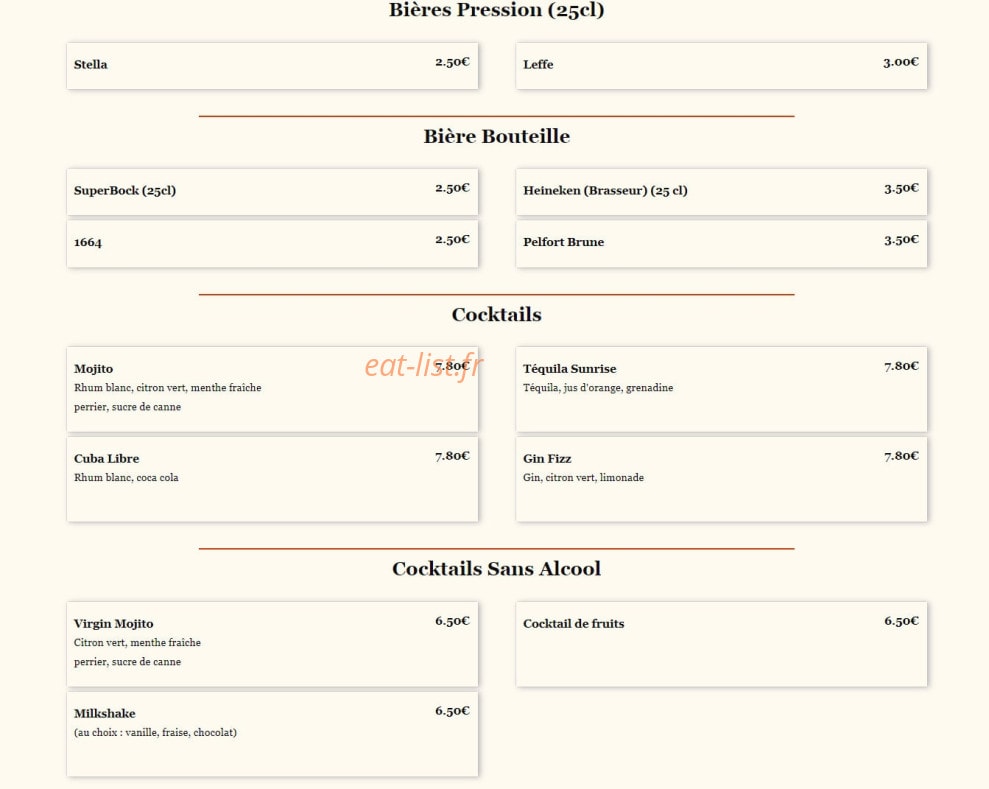Viewport: 989px width, 789px height.
Task: Click the Stella beer menu card
Action: point(272,66)
